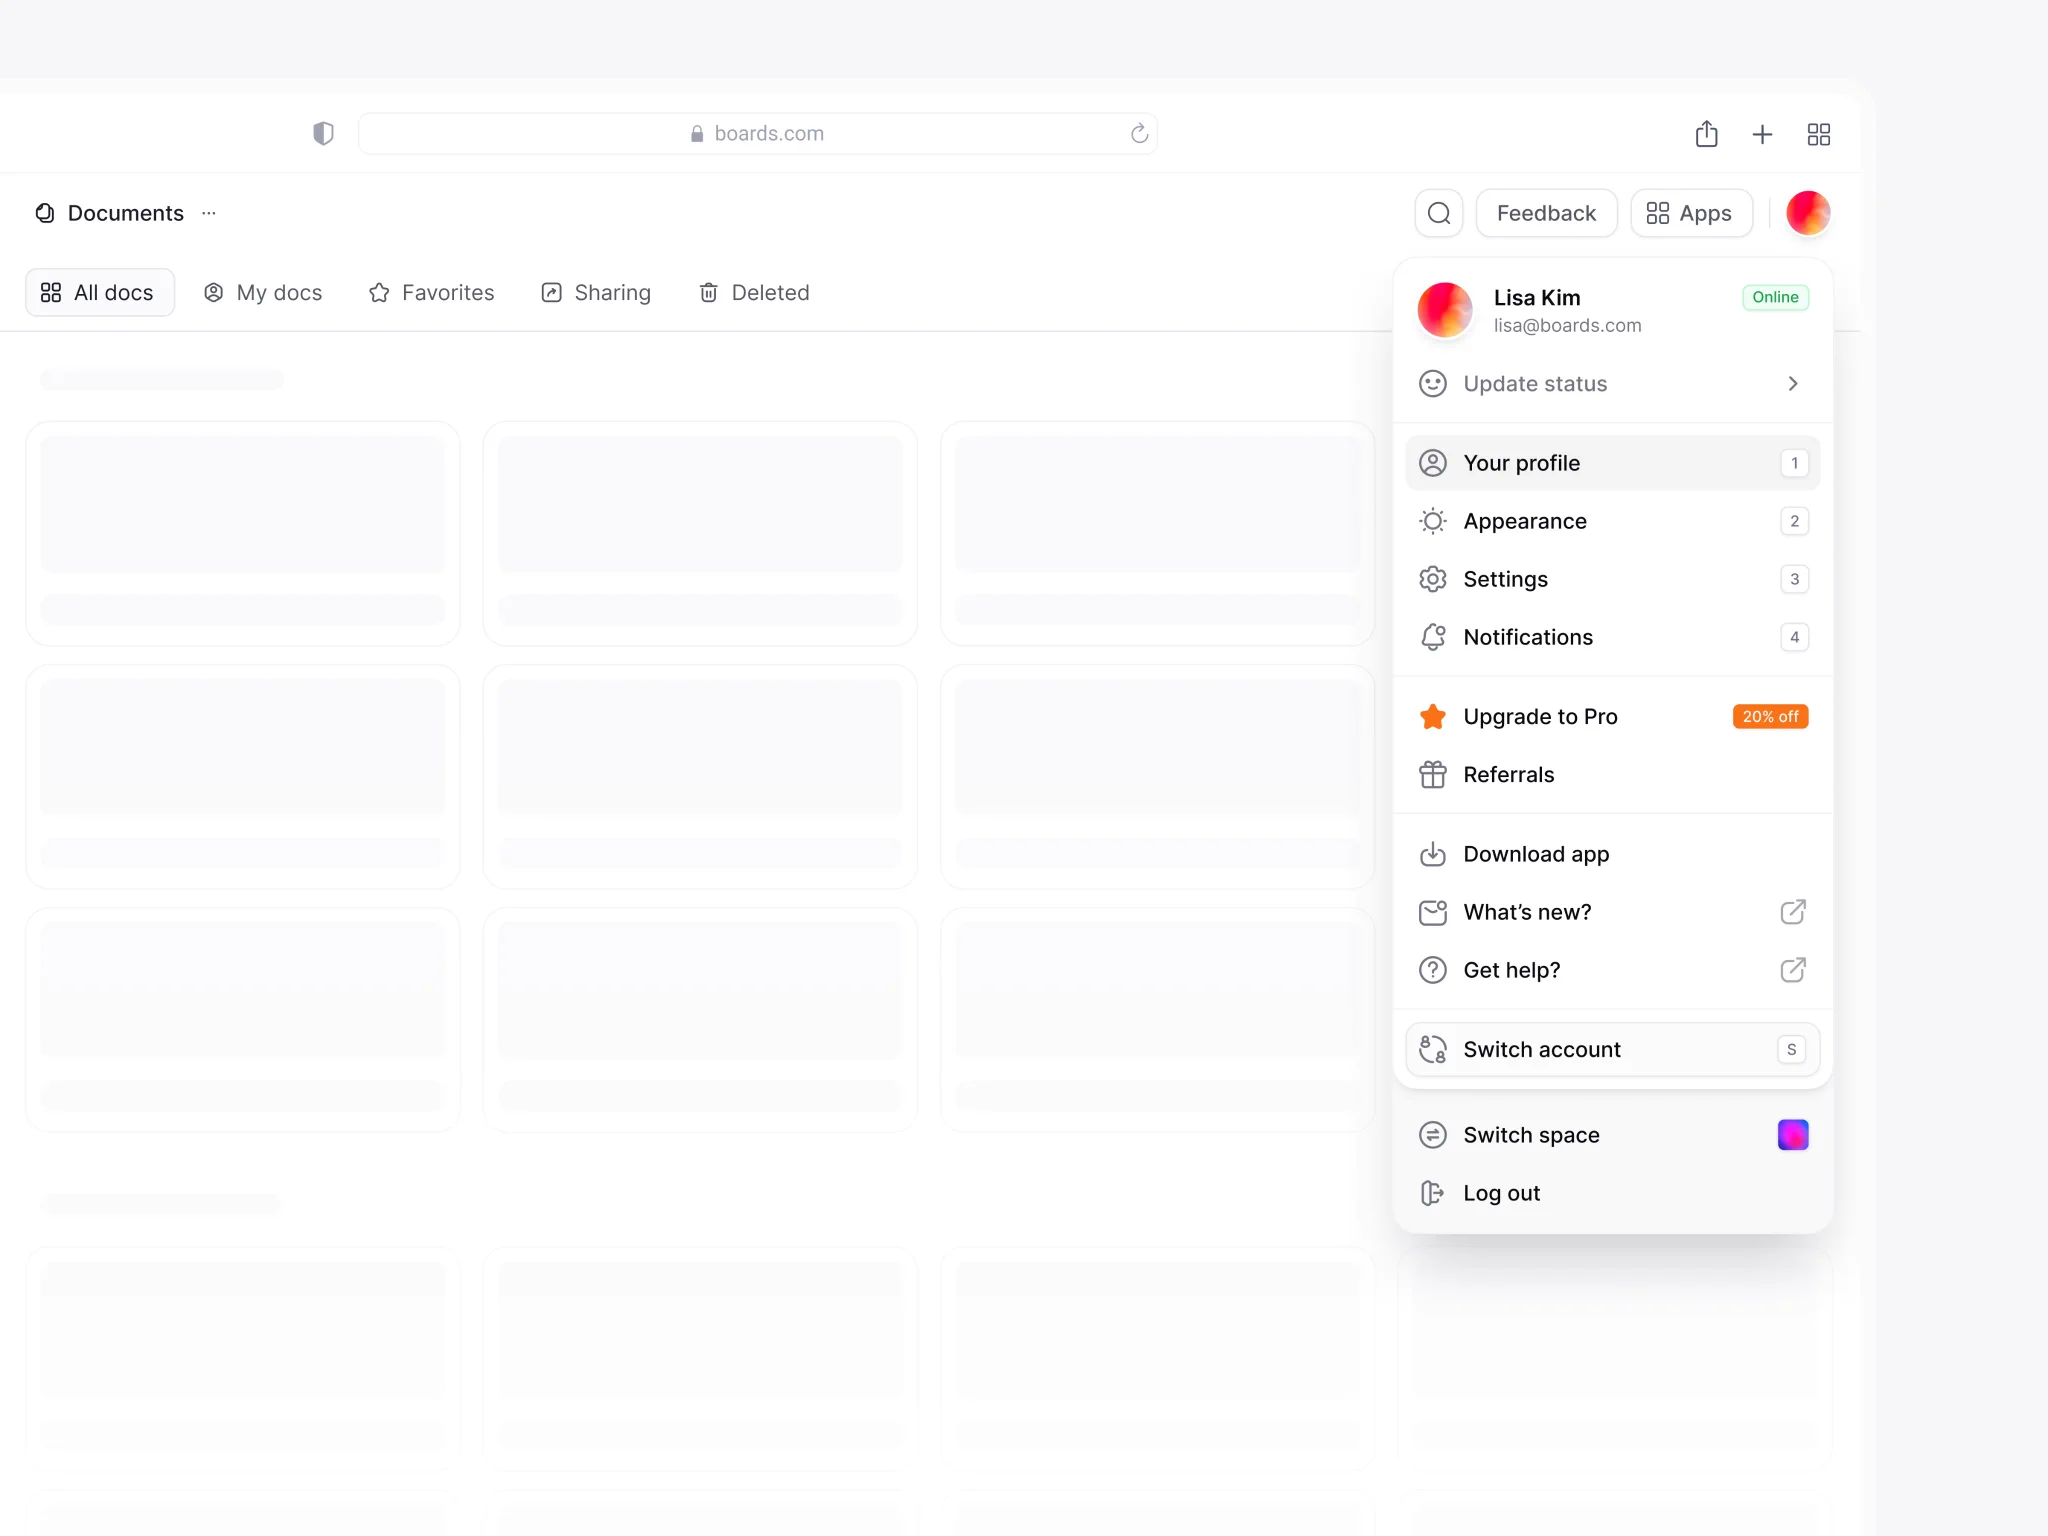Open the Documents ellipsis menu

point(209,213)
